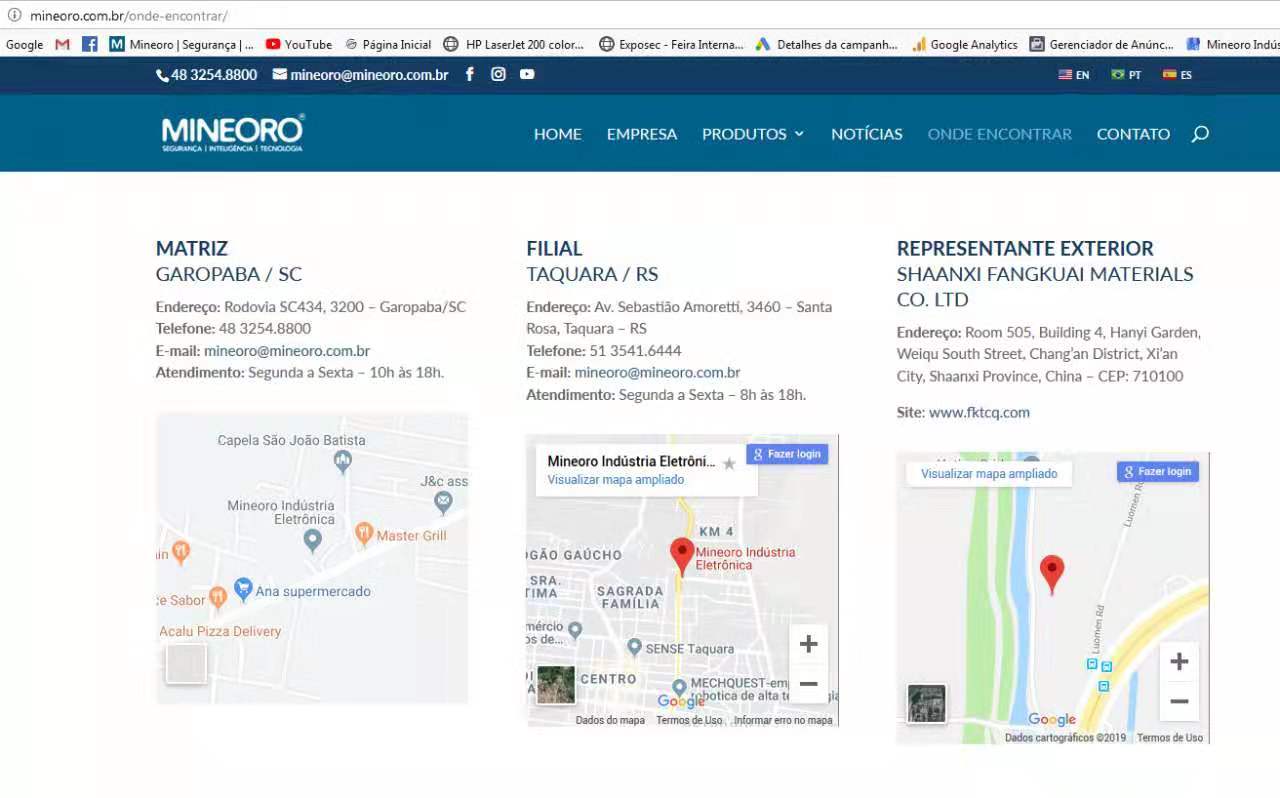Open Gerenciador de Anúncios bookmark

click(x=1102, y=44)
